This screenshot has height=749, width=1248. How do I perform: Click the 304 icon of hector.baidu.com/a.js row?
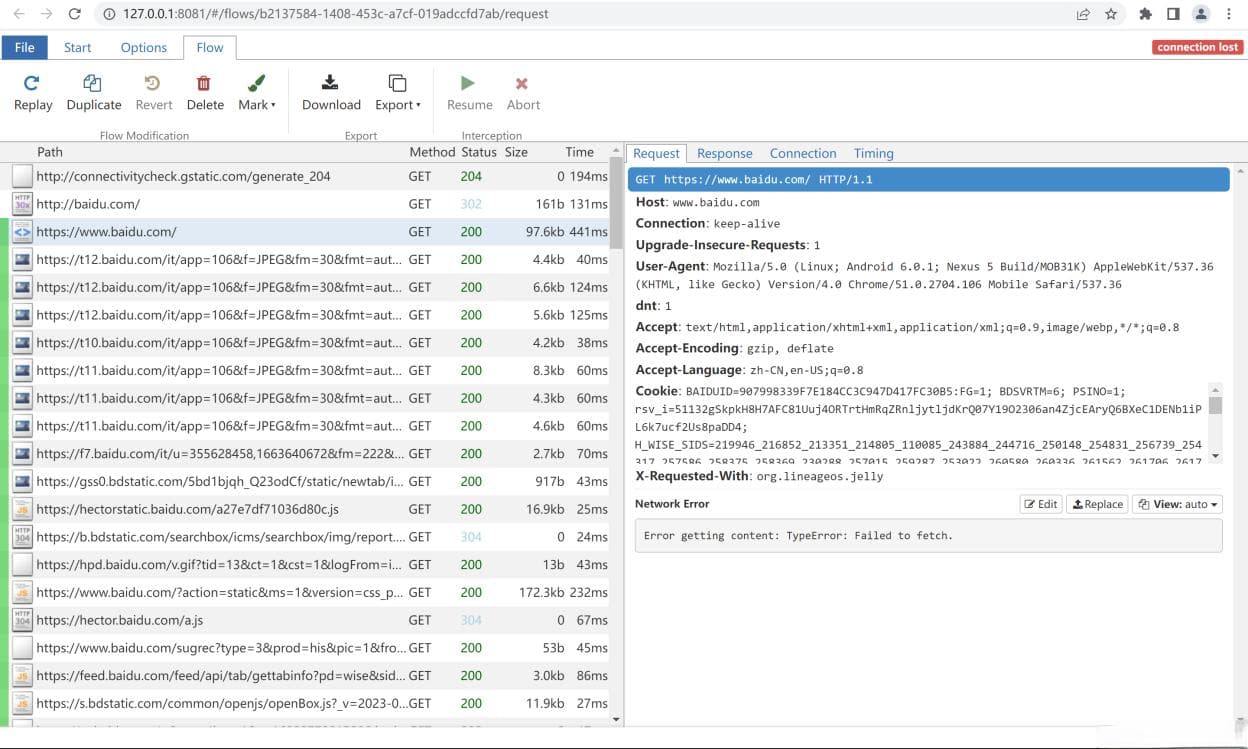pyautogui.click(x=22, y=620)
